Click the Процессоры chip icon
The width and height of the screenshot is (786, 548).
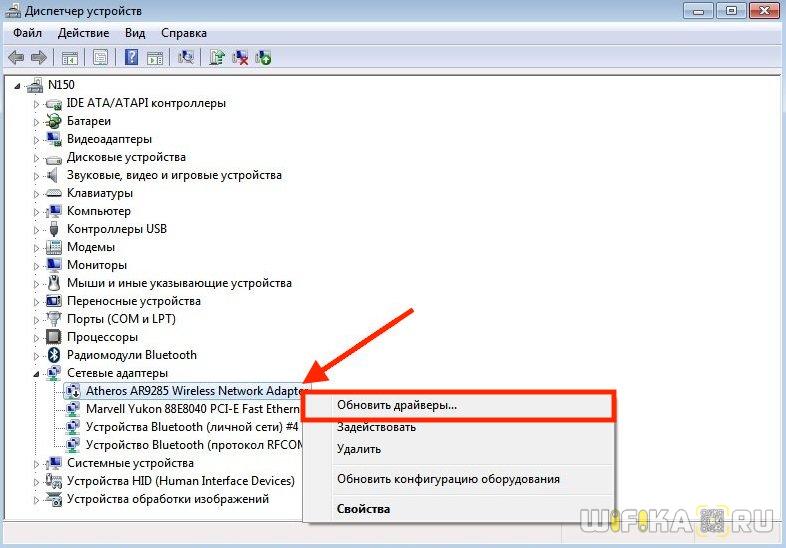pyautogui.click(x=53, y=337)
